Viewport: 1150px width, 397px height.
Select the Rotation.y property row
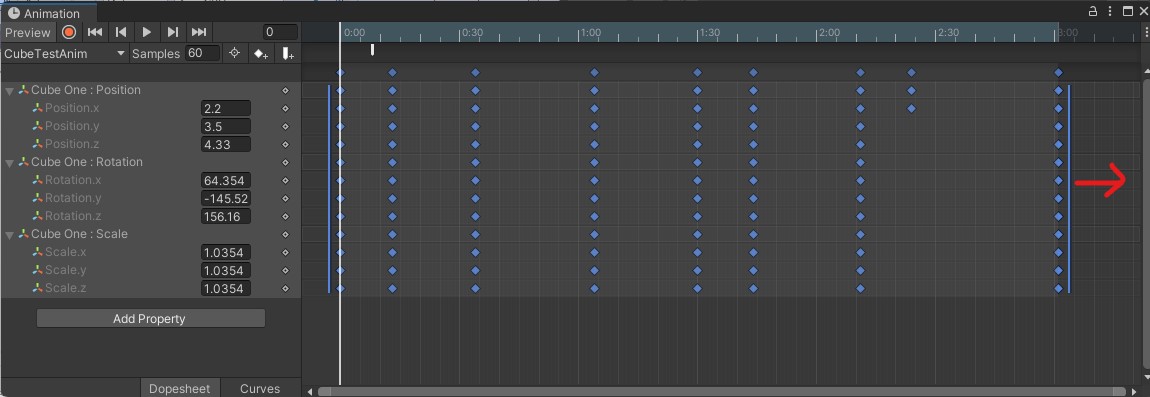tap(150, 198)
